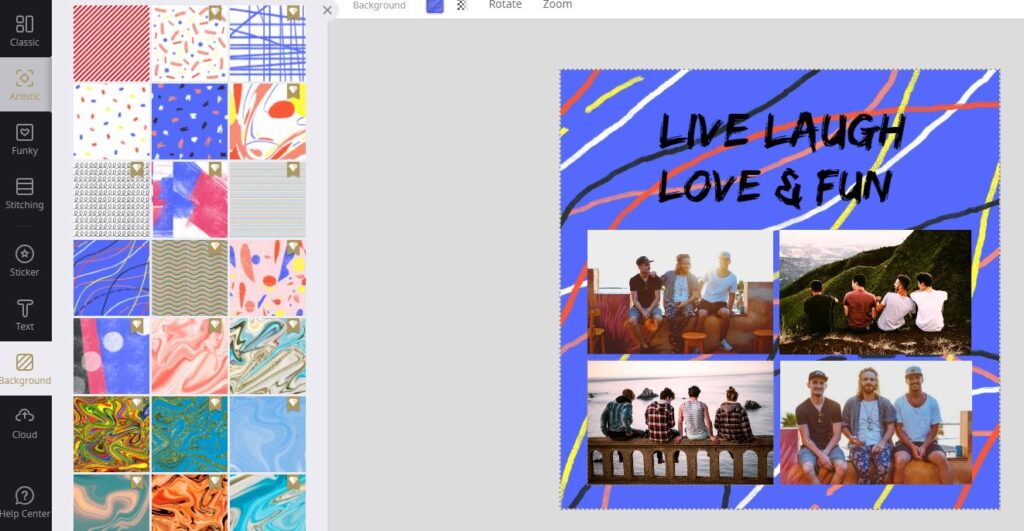
Task: Open the Classic collage layouts
Action: [x=25, y=30]
